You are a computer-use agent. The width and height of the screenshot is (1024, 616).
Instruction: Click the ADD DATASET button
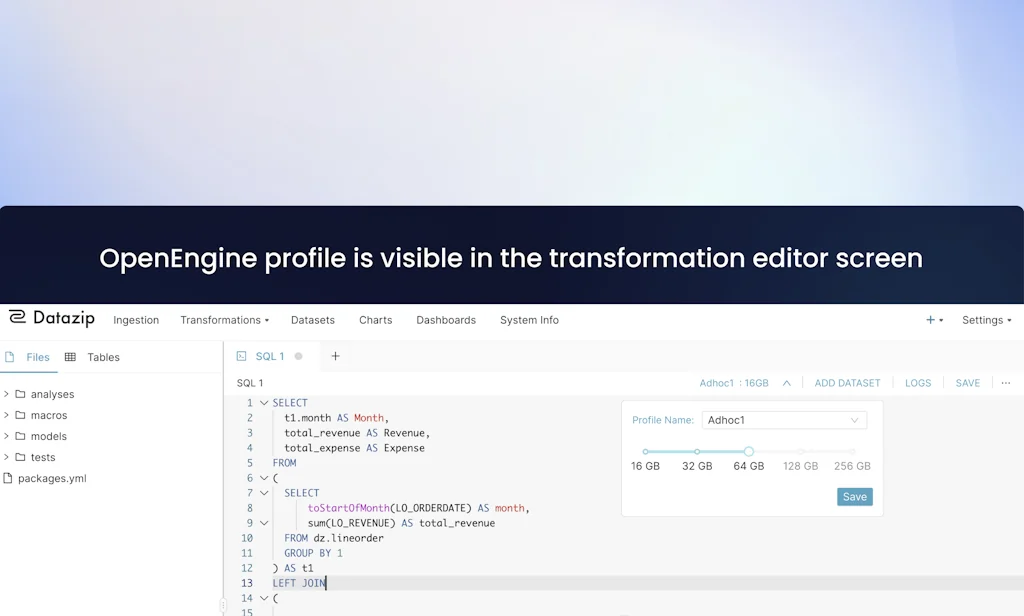tap(847, 383)
